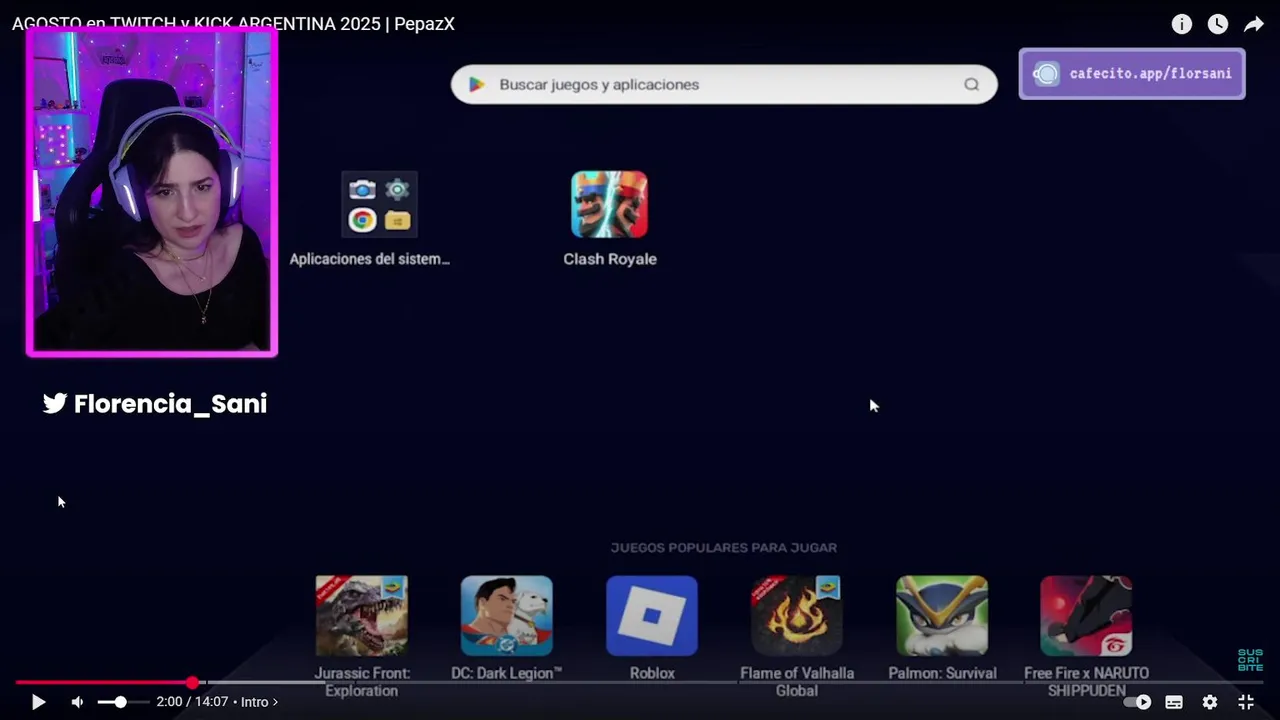
Task: Click the Suscribite watermark button
Action: point(1250,660)
